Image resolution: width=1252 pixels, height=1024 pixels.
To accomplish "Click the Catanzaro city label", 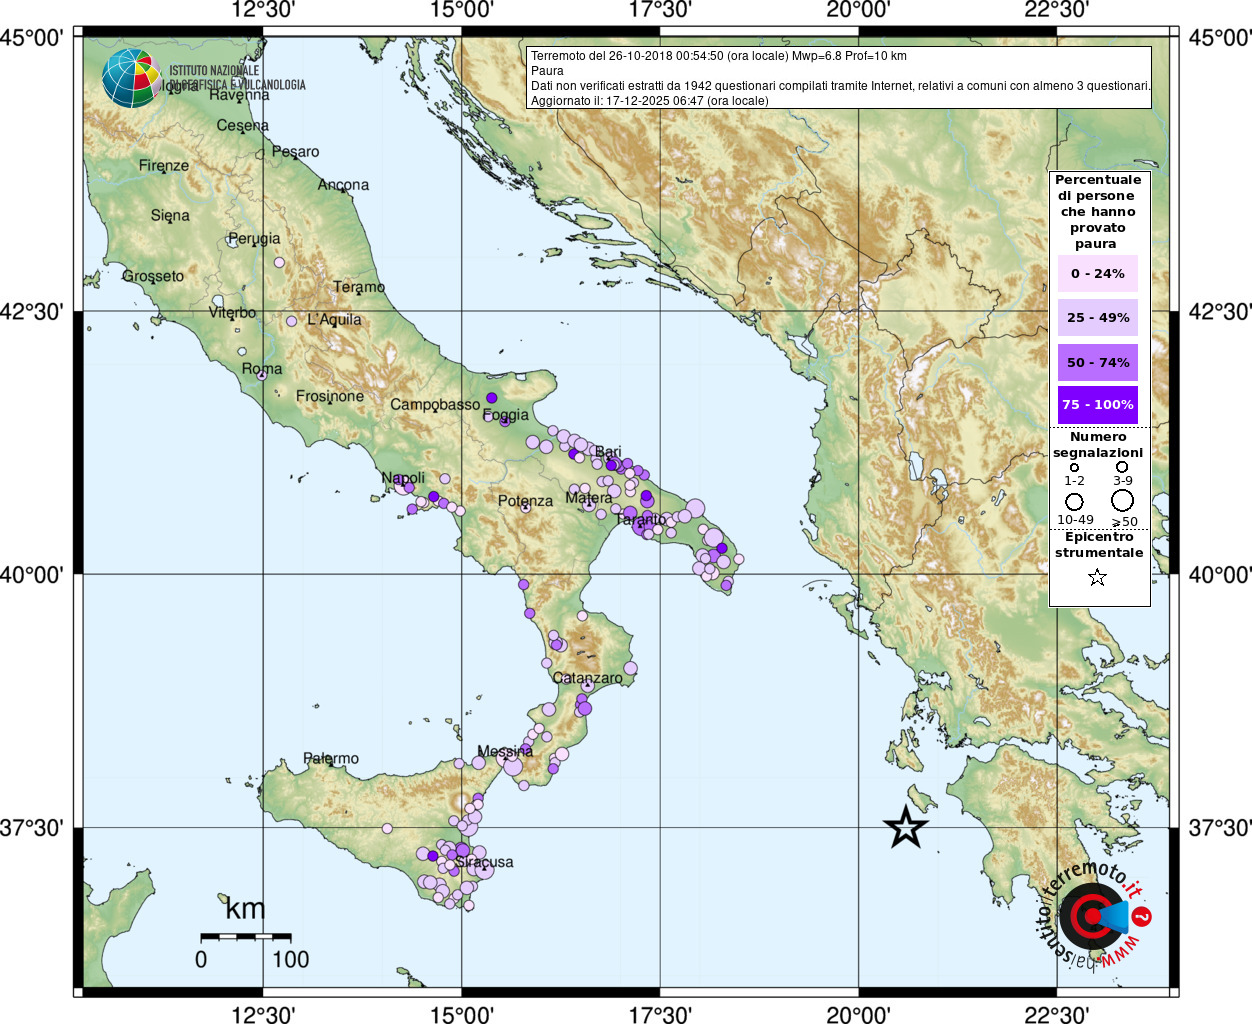I will click(x=588, y=678).
